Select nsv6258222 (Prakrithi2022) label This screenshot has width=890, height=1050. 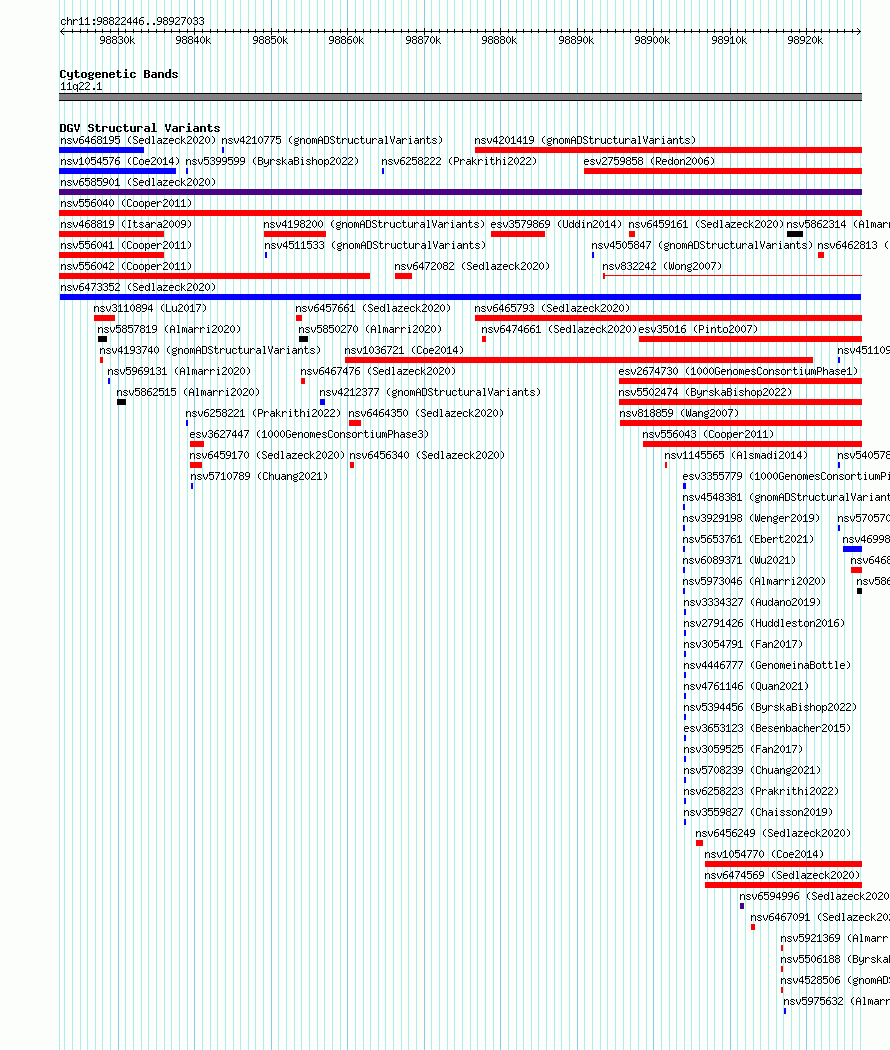(x=459, y=161)
